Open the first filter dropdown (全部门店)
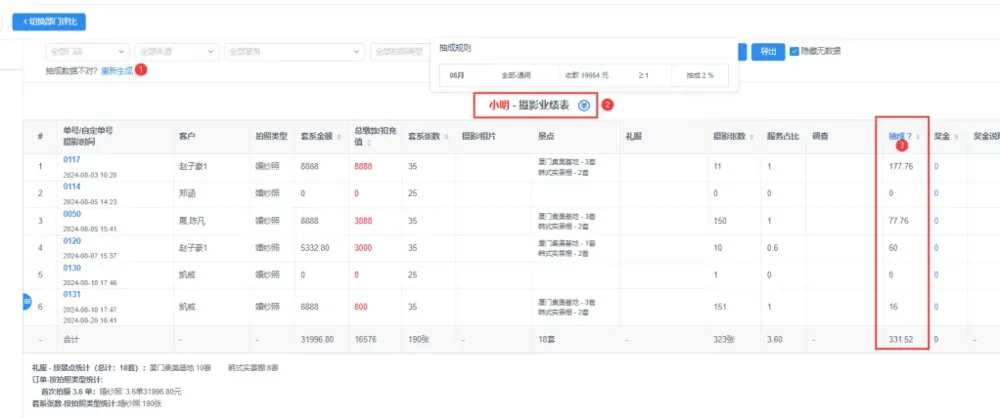 [87, 51]
